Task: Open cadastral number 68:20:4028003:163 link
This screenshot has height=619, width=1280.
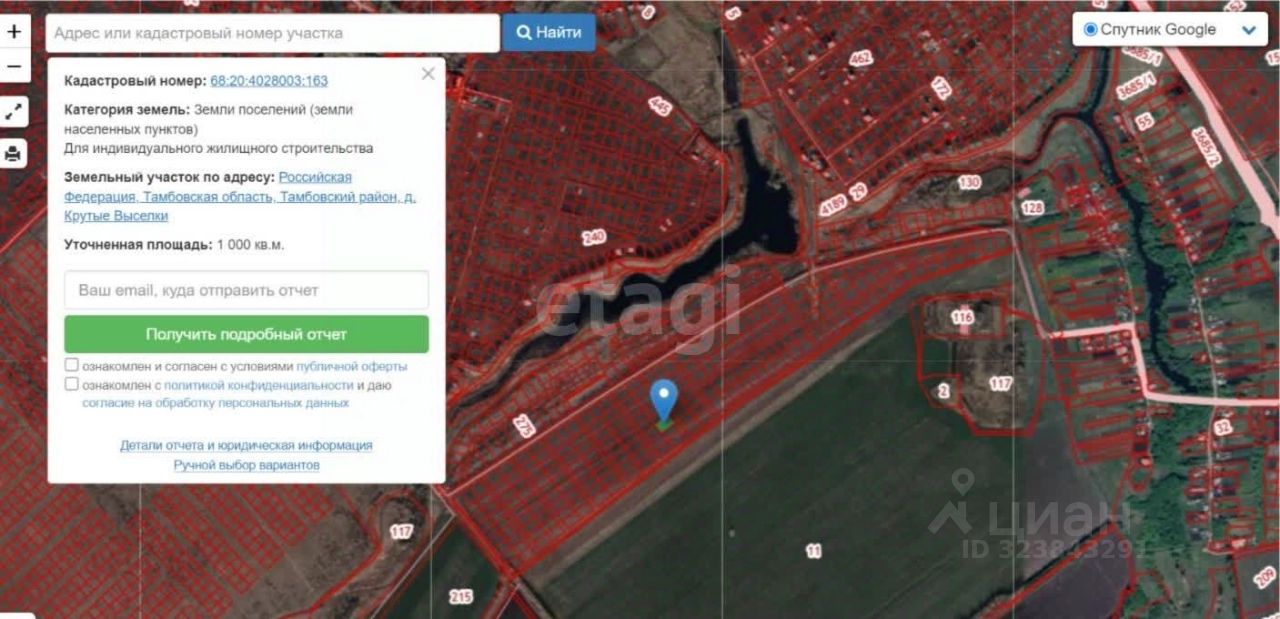Action: 269,81
